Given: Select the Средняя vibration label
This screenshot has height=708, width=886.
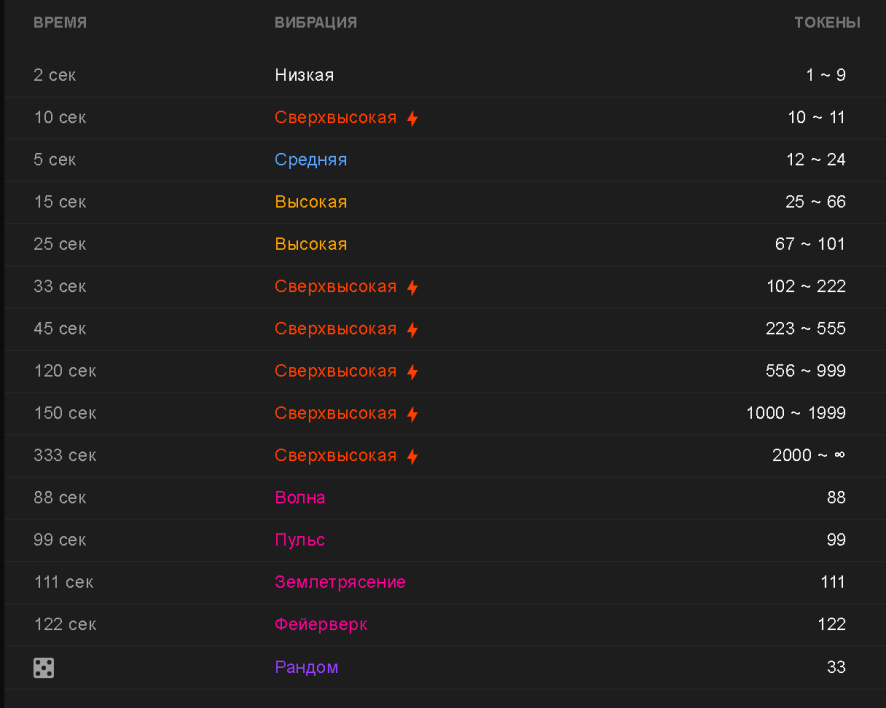Looking at the screenshot, I should click(x=311, y=160).
